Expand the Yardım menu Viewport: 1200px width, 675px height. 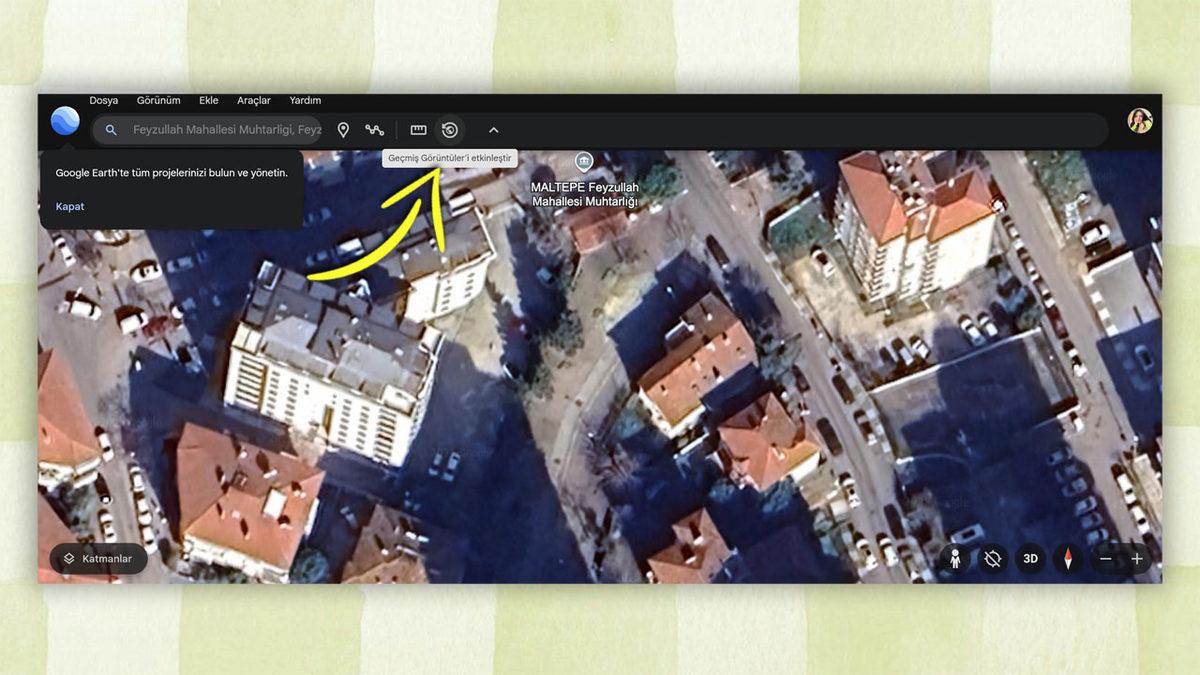(x=304, y=100)
